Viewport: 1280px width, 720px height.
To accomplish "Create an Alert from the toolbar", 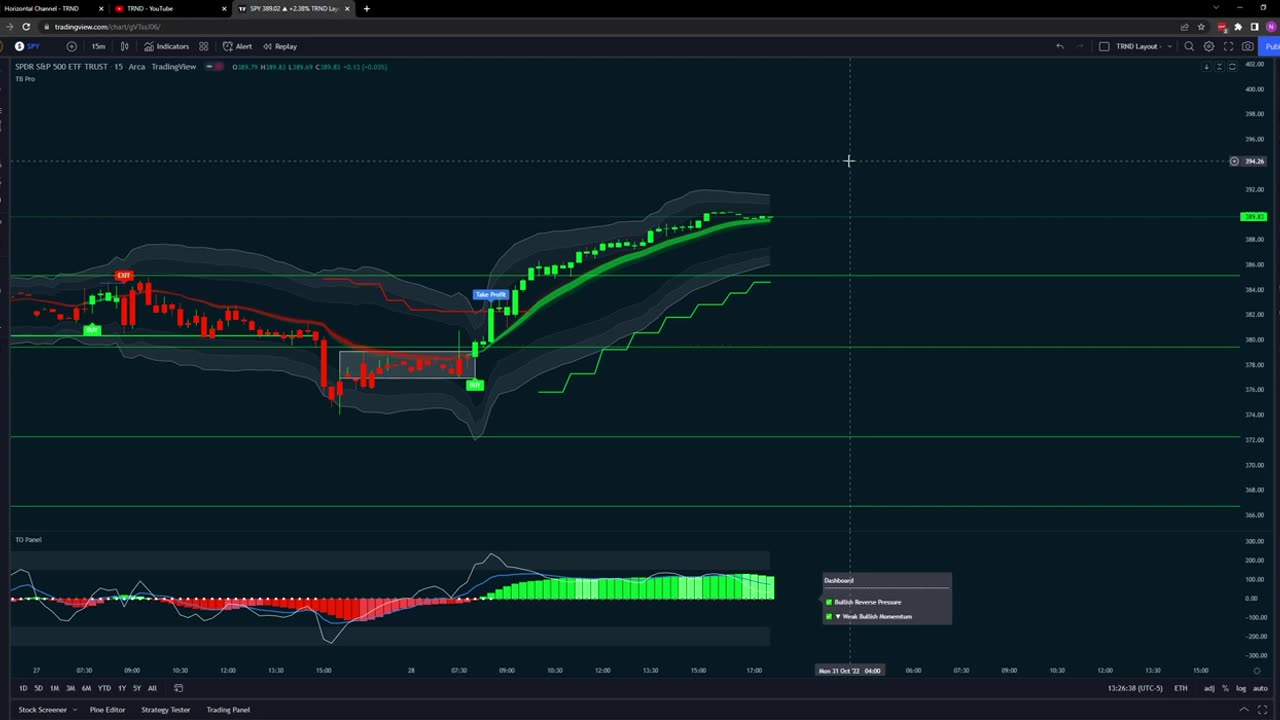I will pyautogui.click(x=237, y=46).
